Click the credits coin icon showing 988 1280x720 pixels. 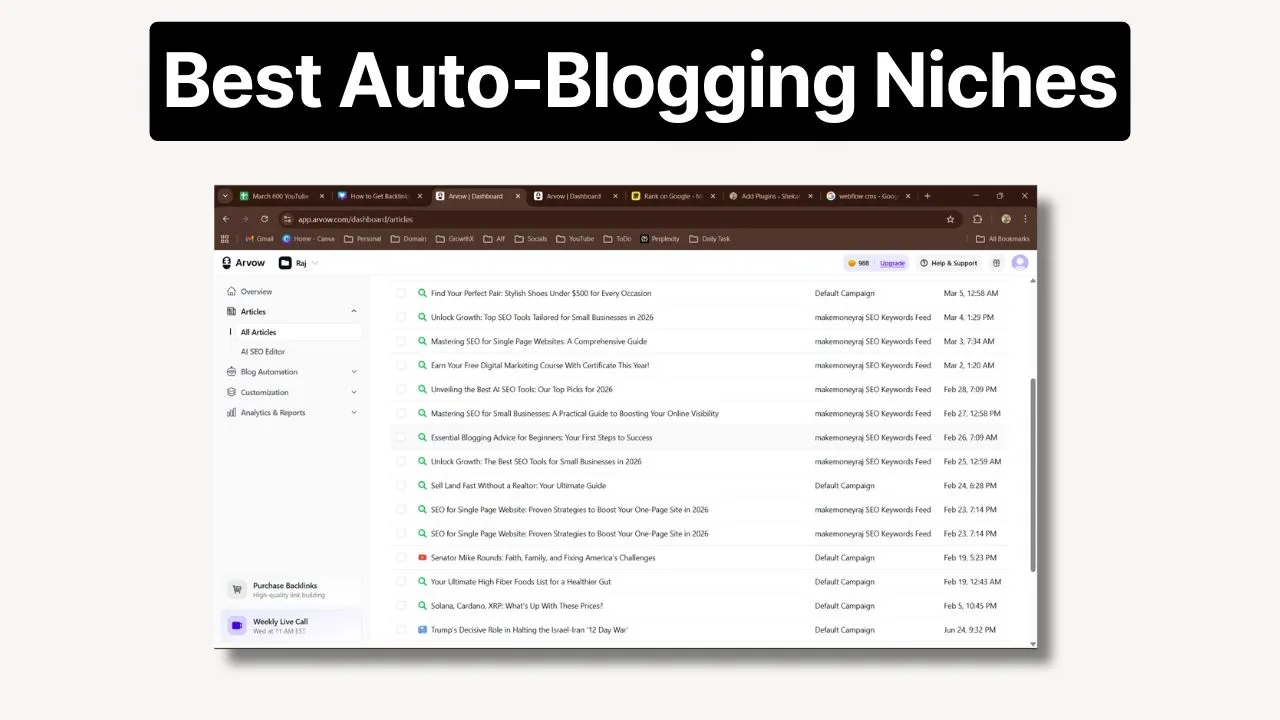point(852,263)
